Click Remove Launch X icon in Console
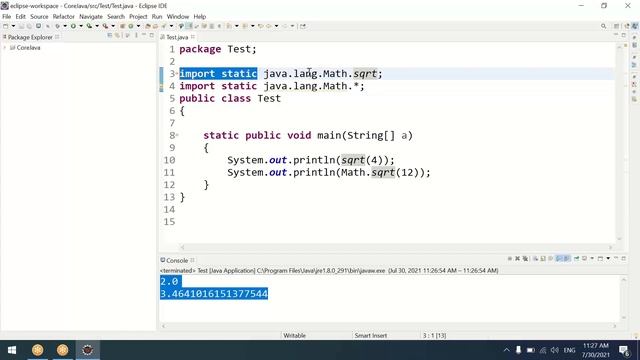 tap(517, 259)
